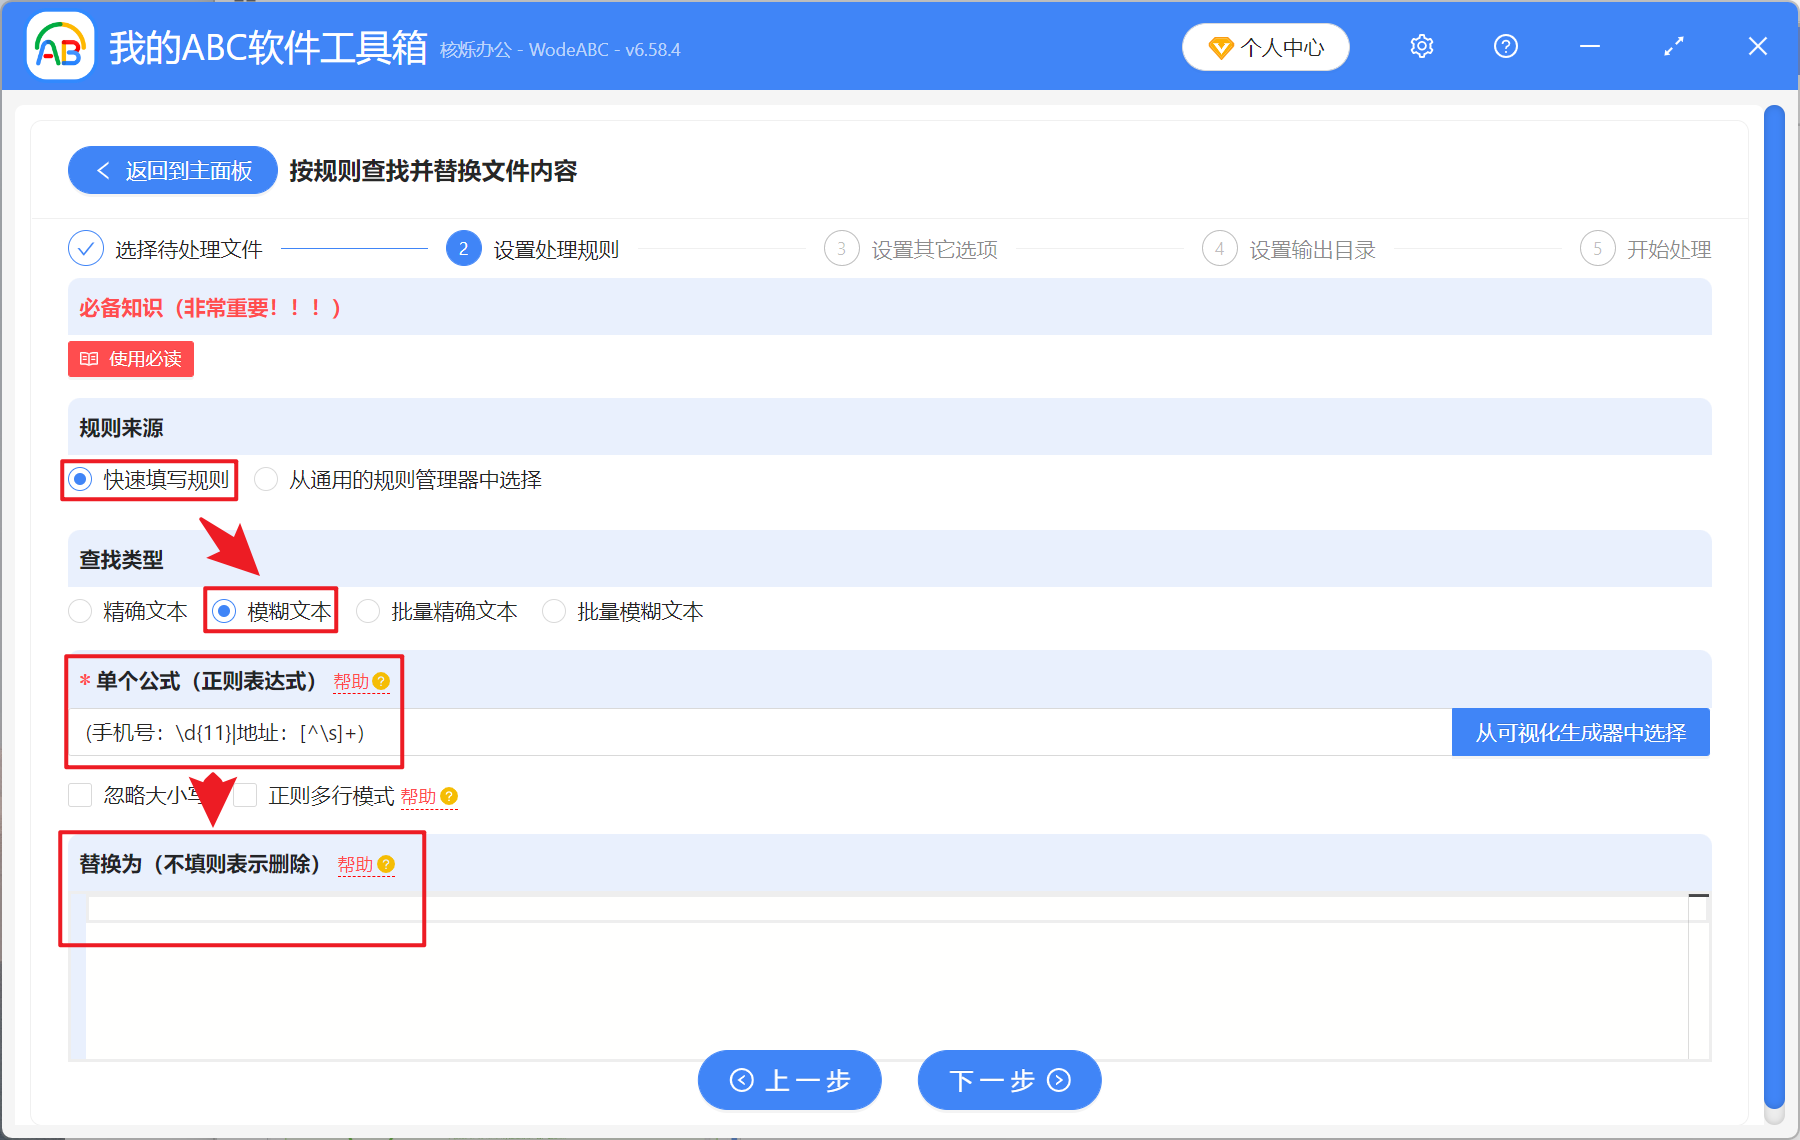Click 返回到主面板
The width and height of the screenshot is (1800, 1140).
click(x=172, y=170)
